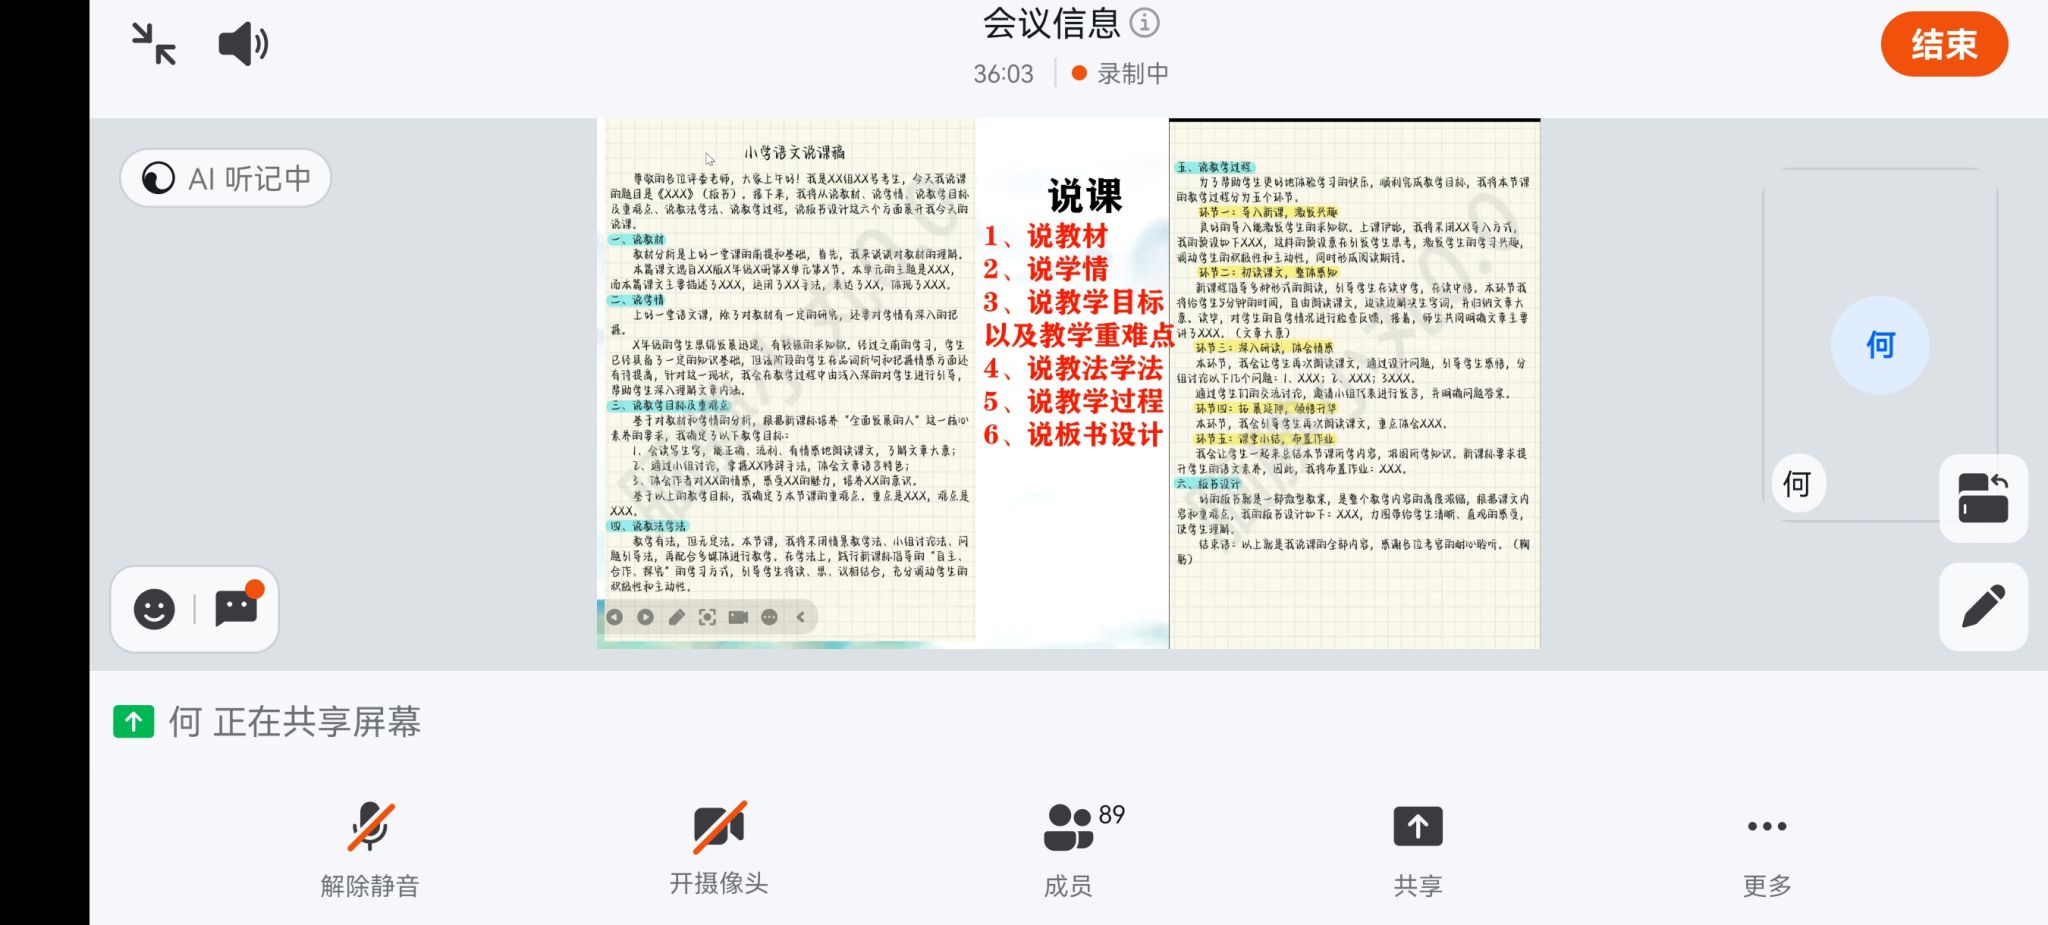Tap the speaker audio output icon
The width and height of the screenshot is (2048, 925).
243,45
